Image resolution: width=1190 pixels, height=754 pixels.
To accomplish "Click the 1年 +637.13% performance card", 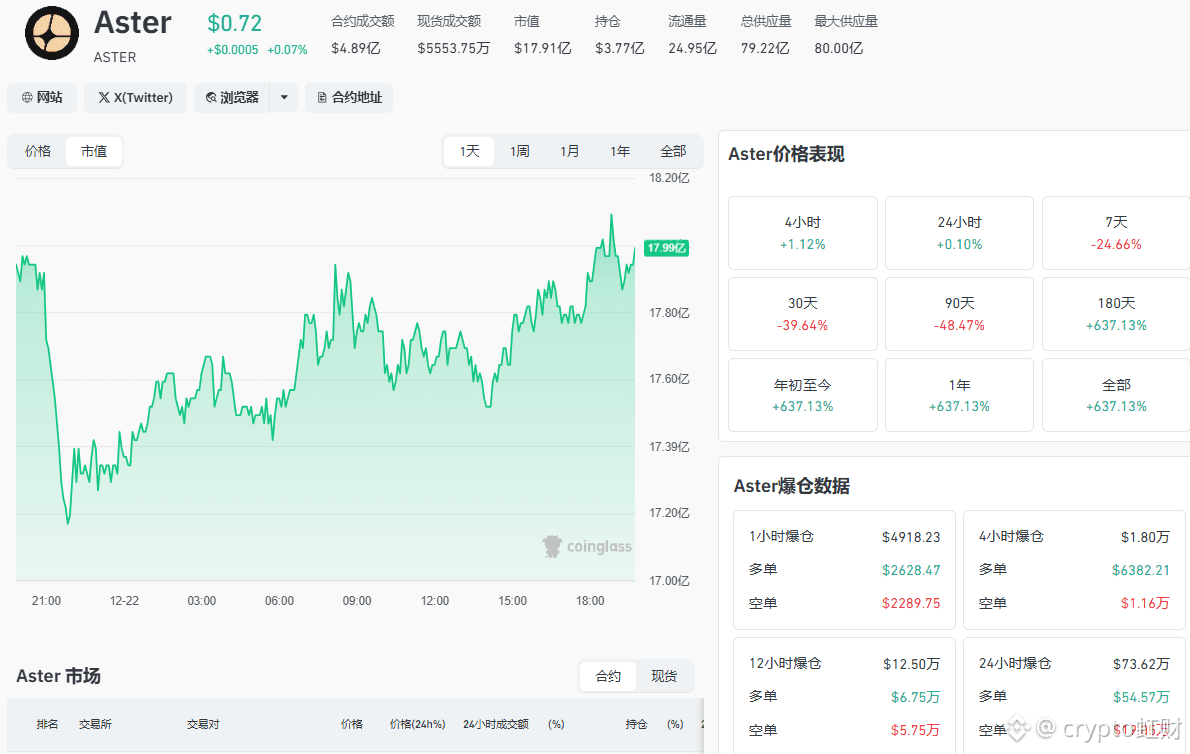I will point(959,395).
